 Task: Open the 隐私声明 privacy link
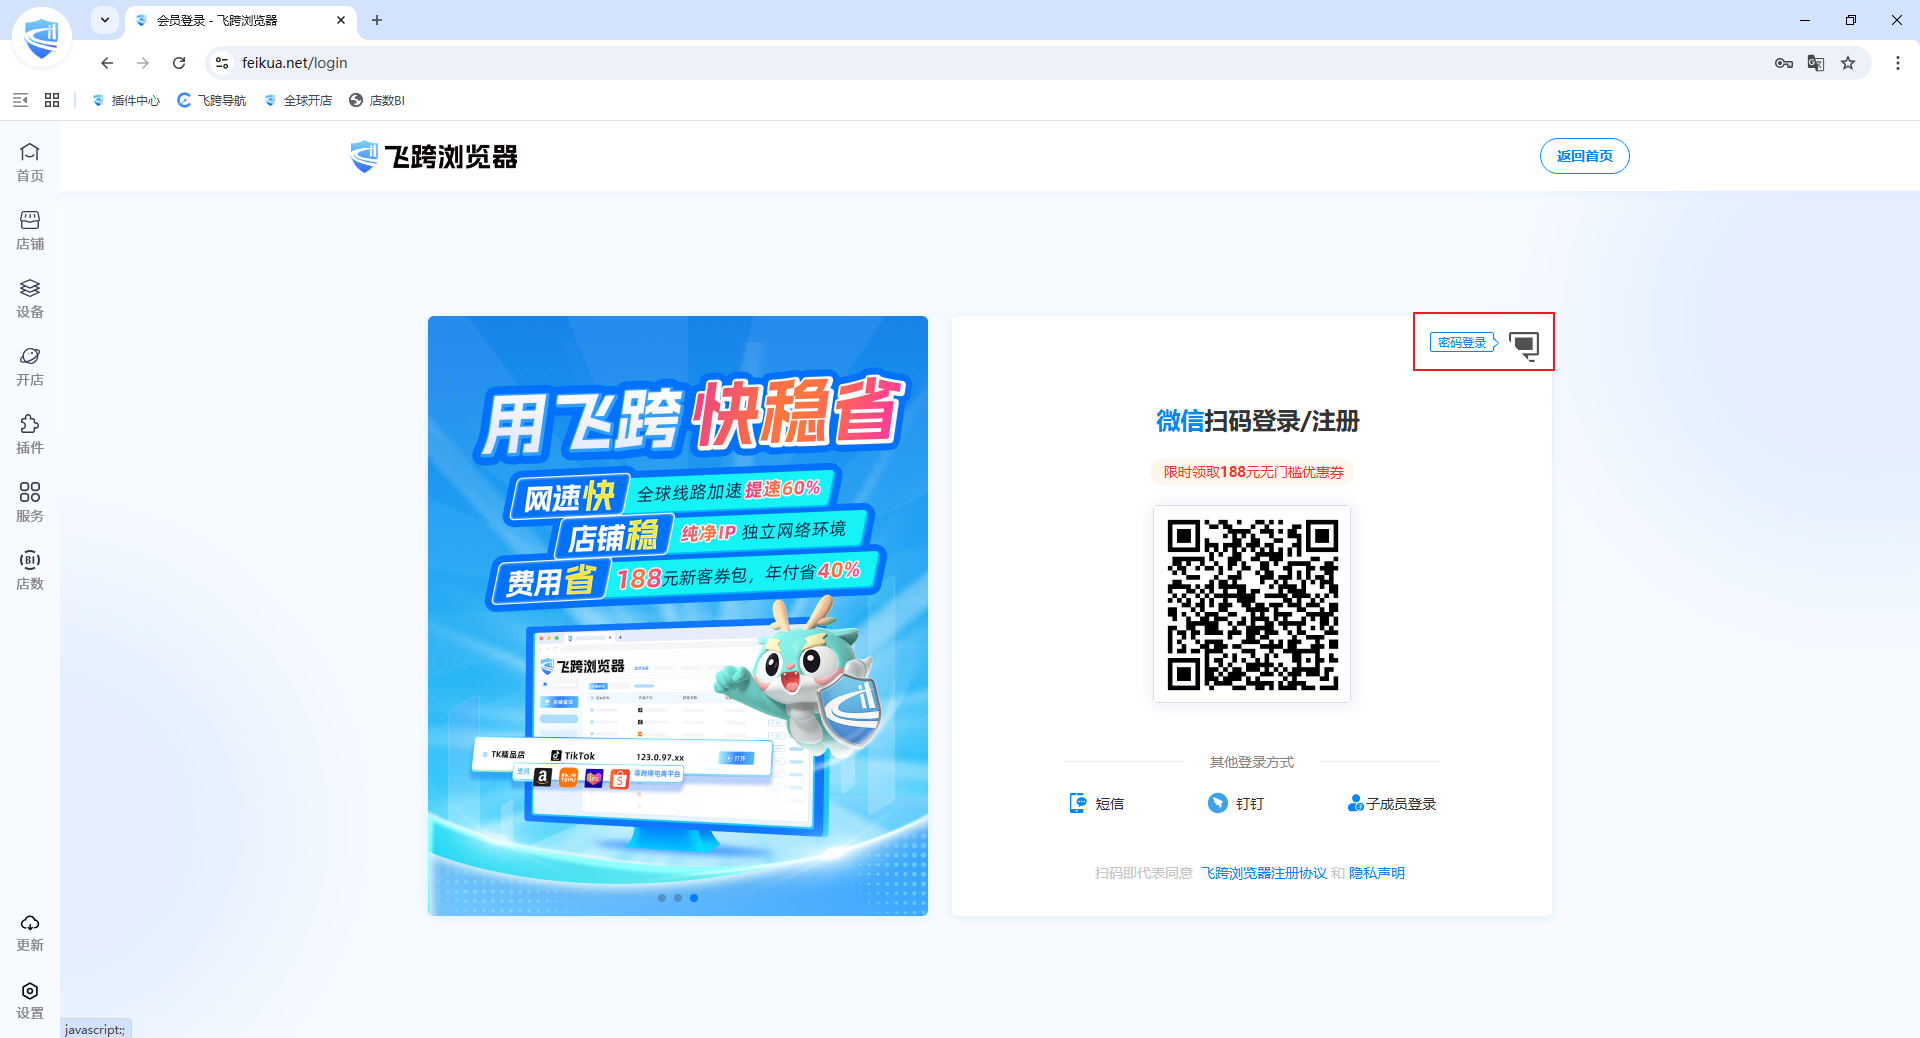(x=1377, y=873)
